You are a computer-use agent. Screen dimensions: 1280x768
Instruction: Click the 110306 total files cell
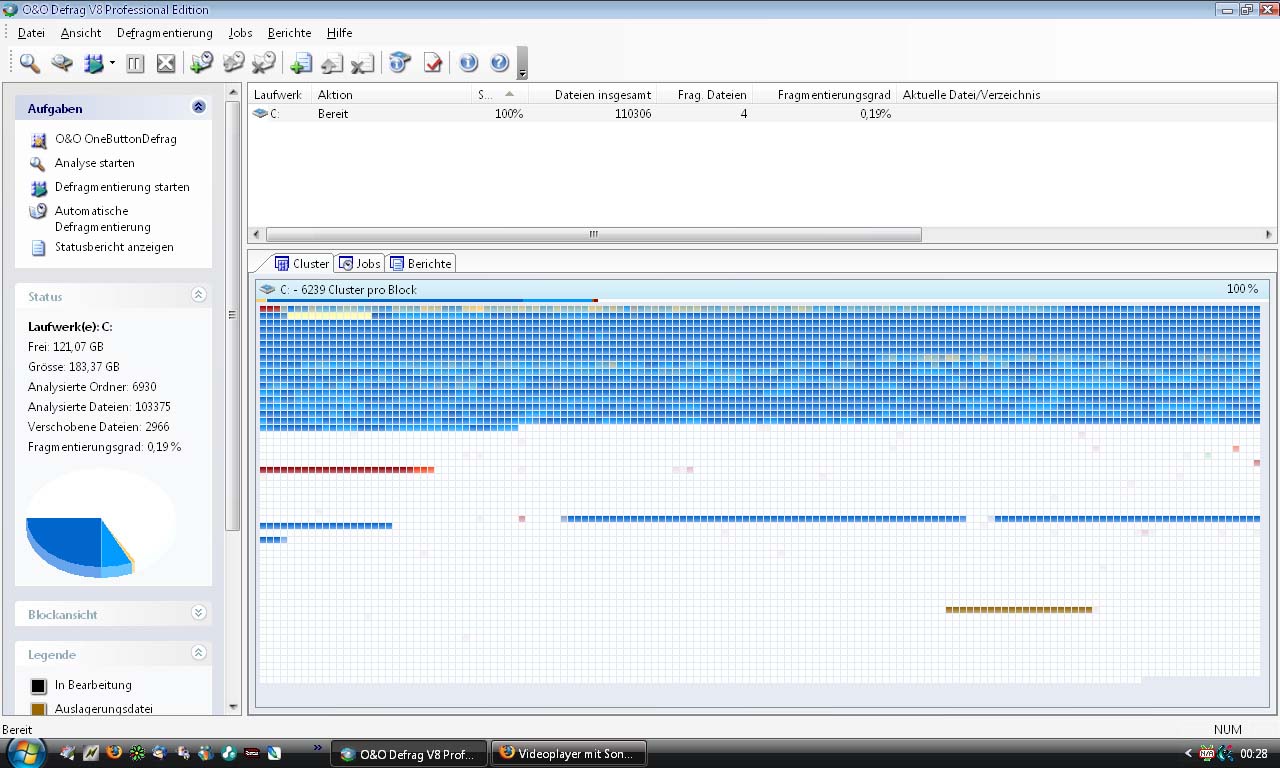633,114
